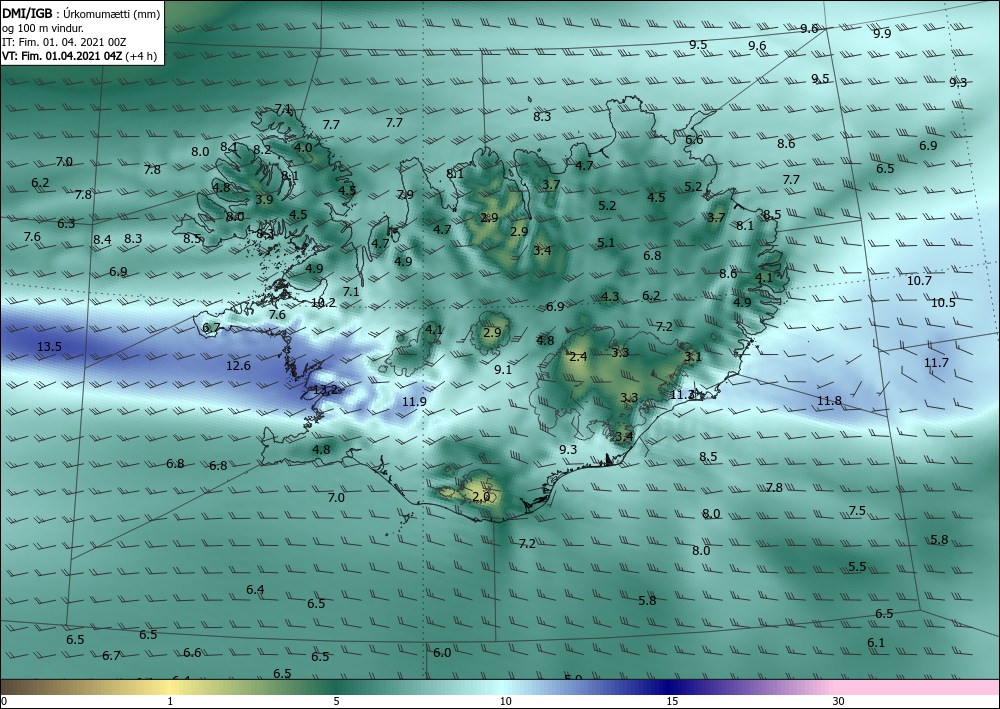Click the 5.1 value in north Iceland
This screenshot has width=1000, height=709.
click(x=606, y=242)
